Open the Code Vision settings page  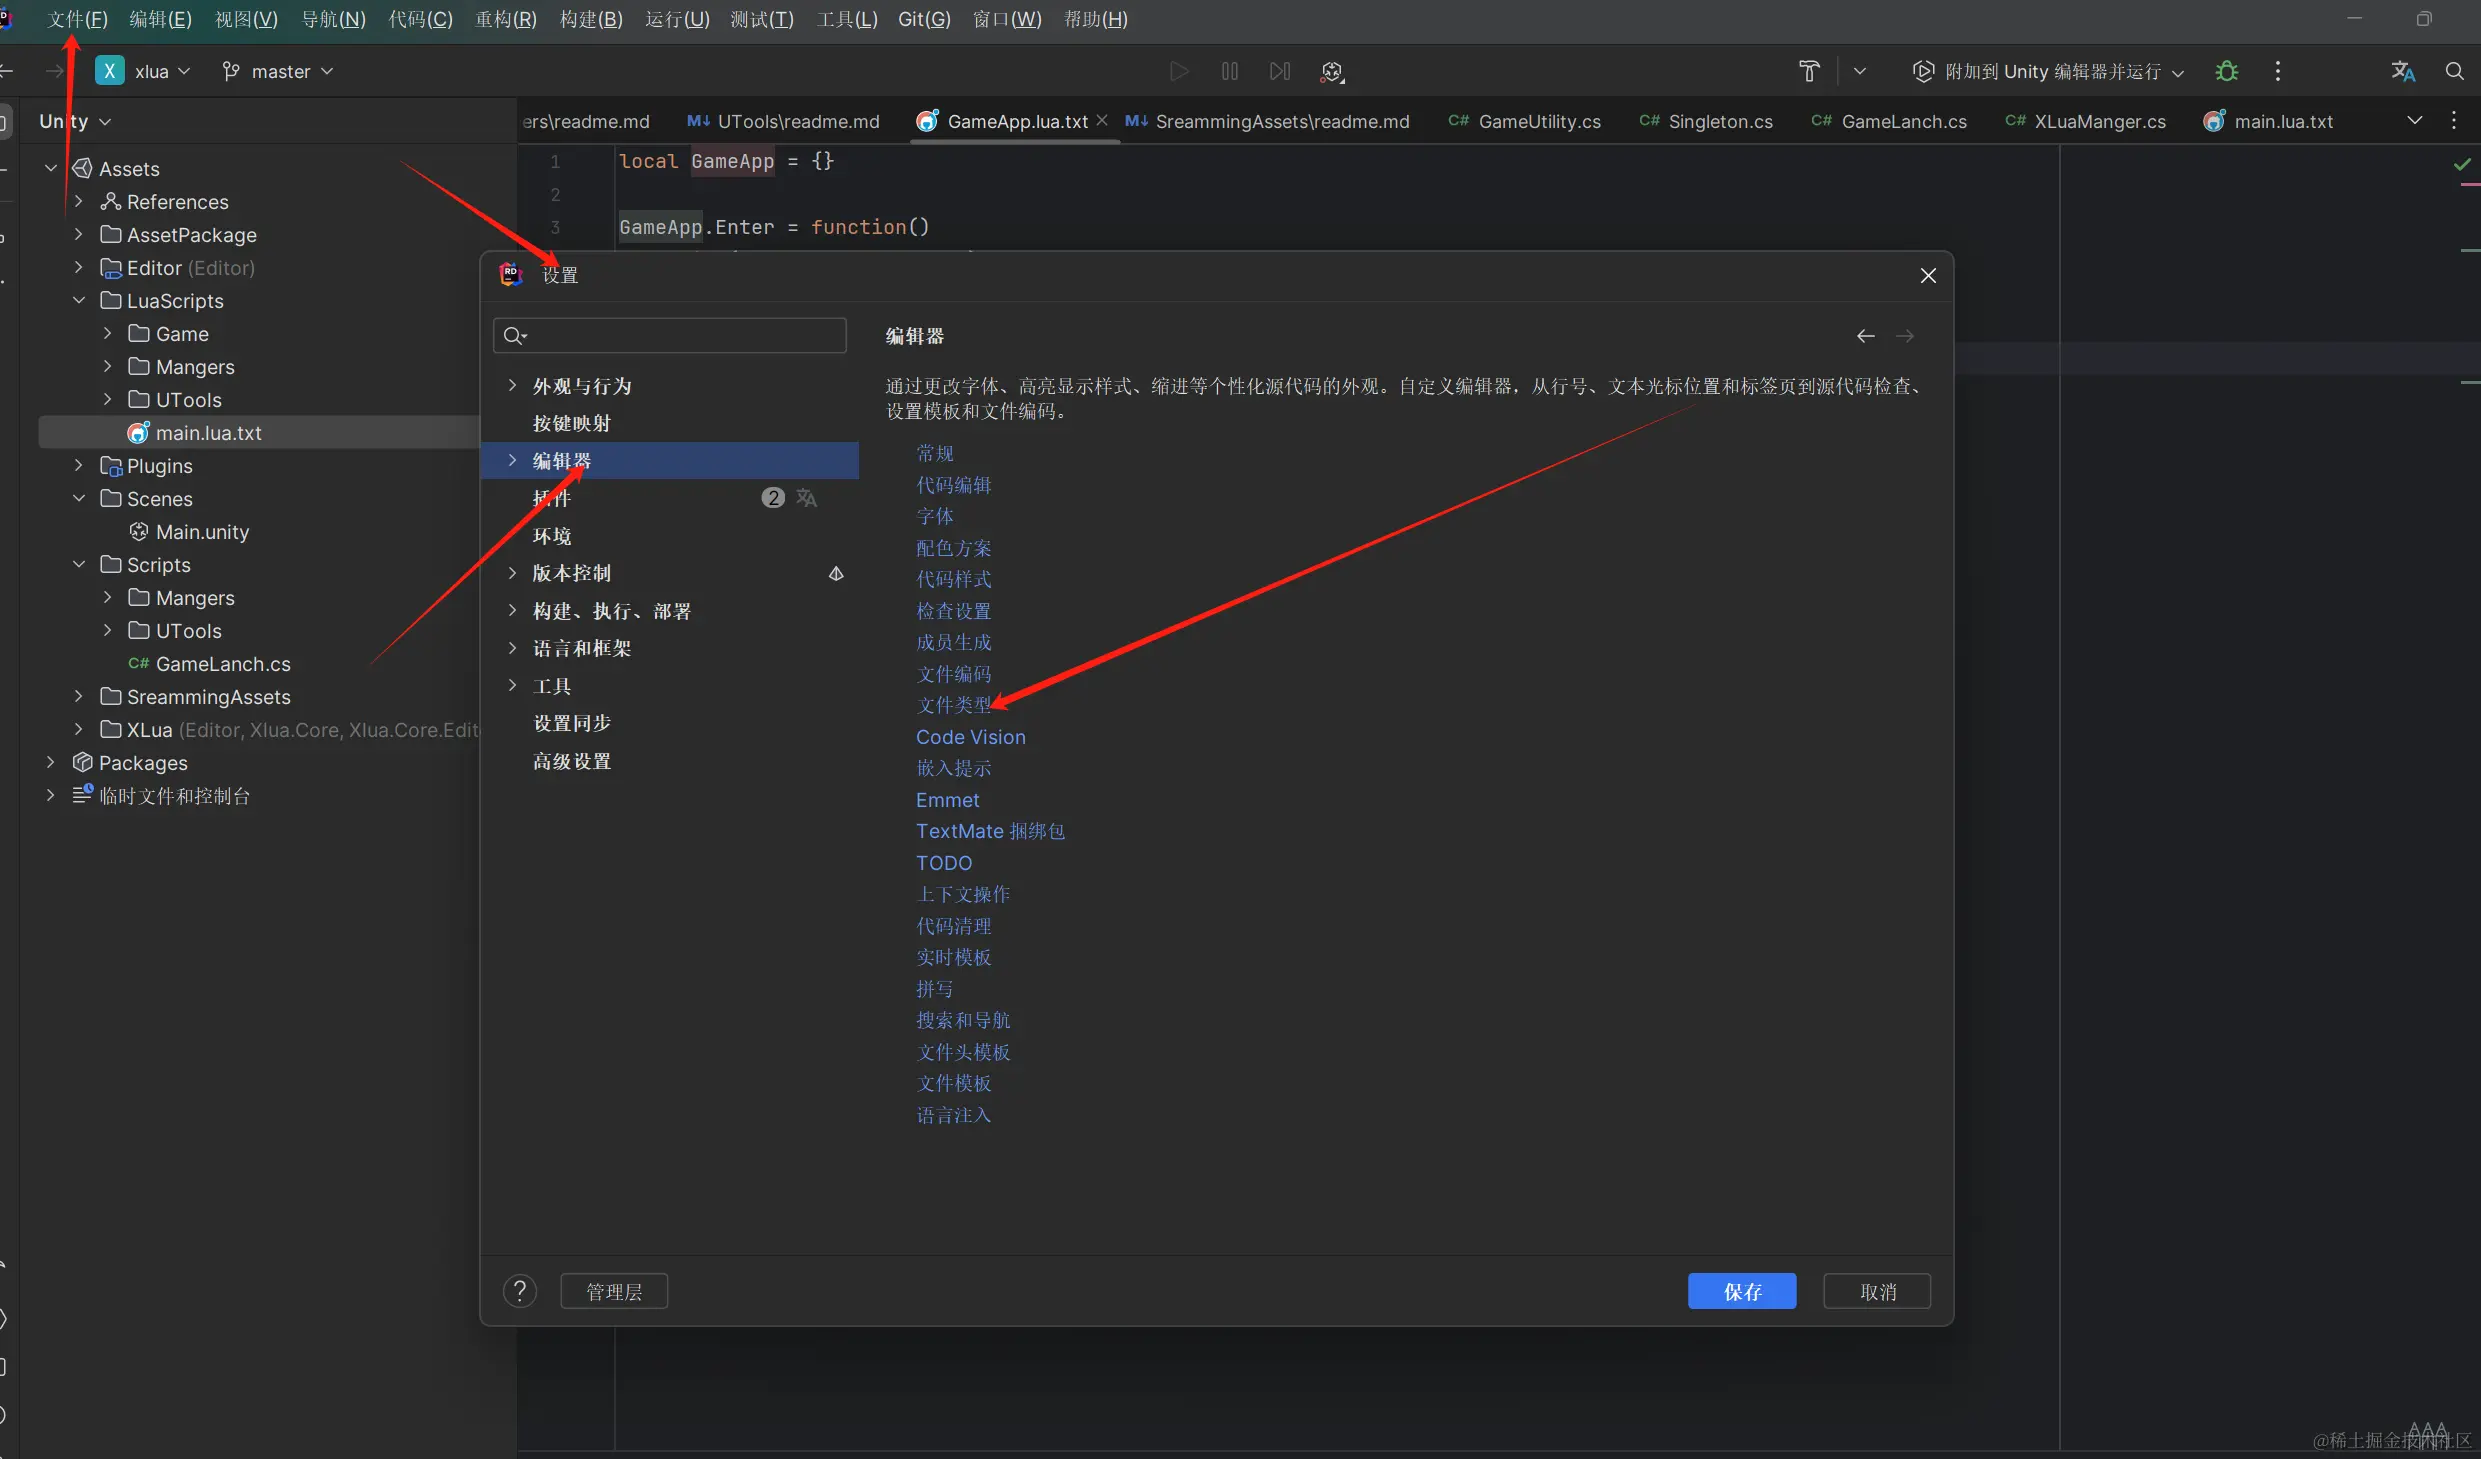(970, 737)
